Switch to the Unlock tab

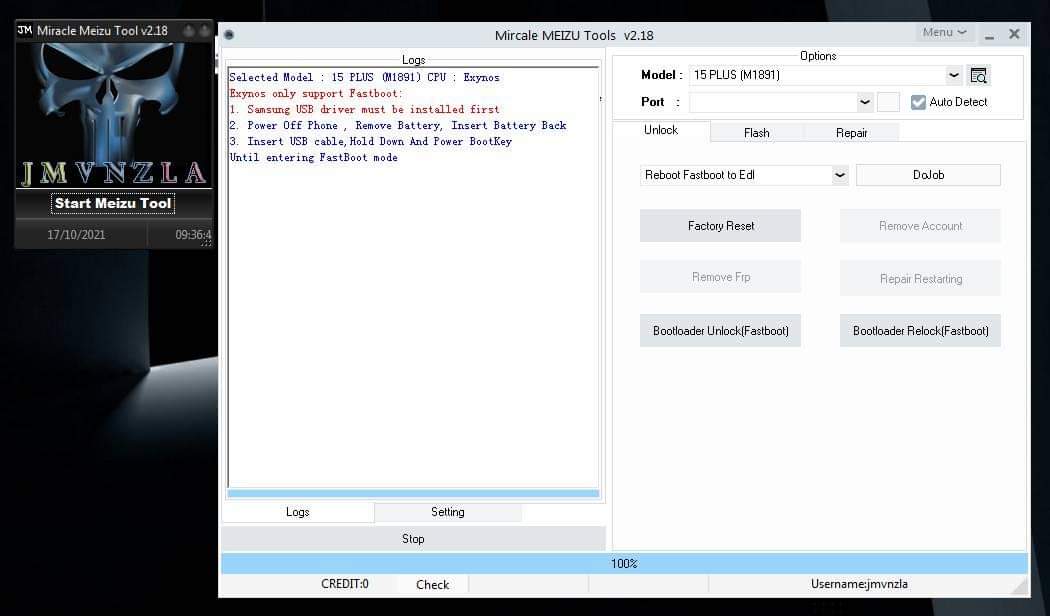[661, 131]
